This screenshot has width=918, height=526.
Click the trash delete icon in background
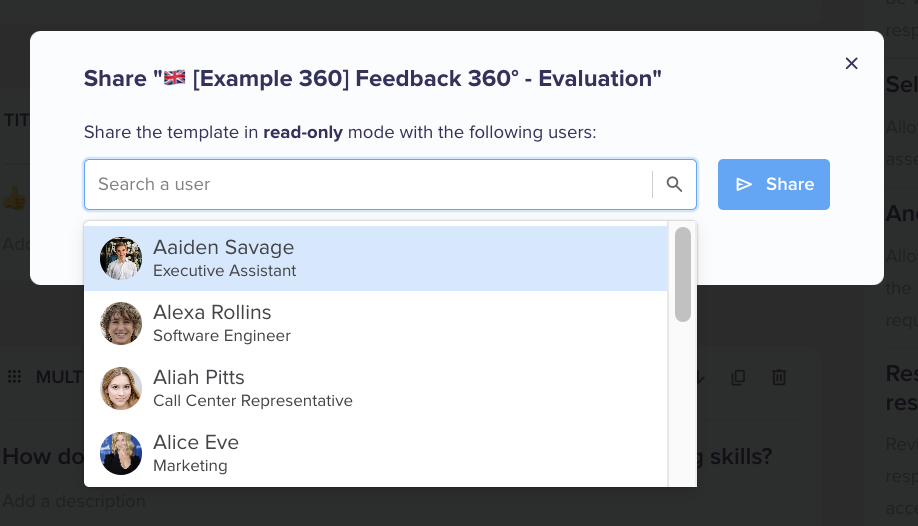(779, 377)
